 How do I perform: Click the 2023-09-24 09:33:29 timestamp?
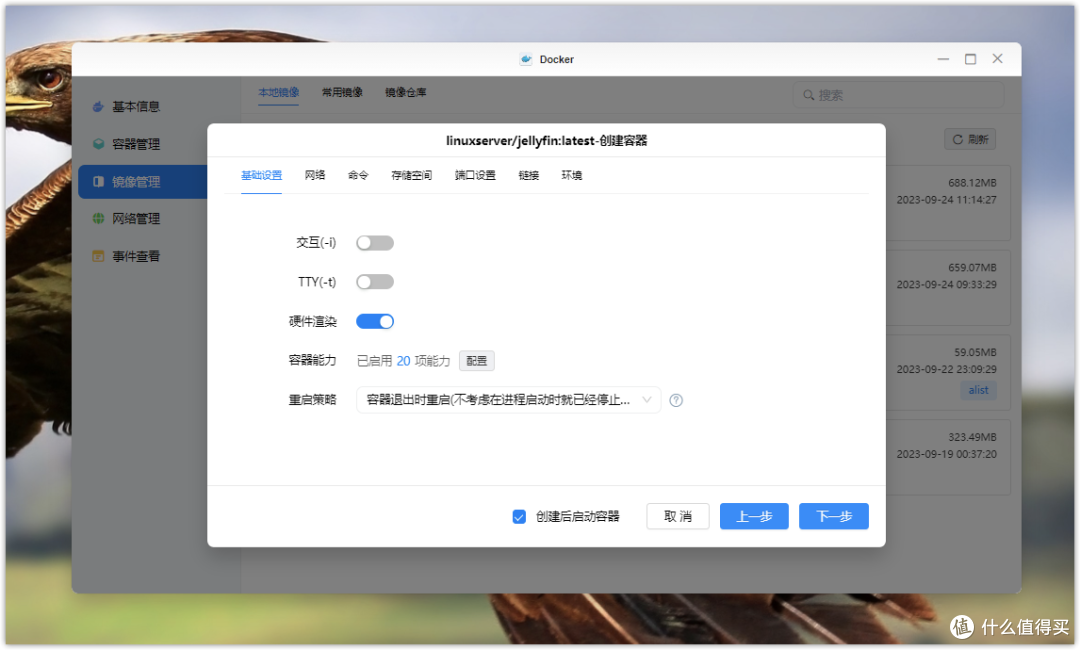(x=946, y=285)
